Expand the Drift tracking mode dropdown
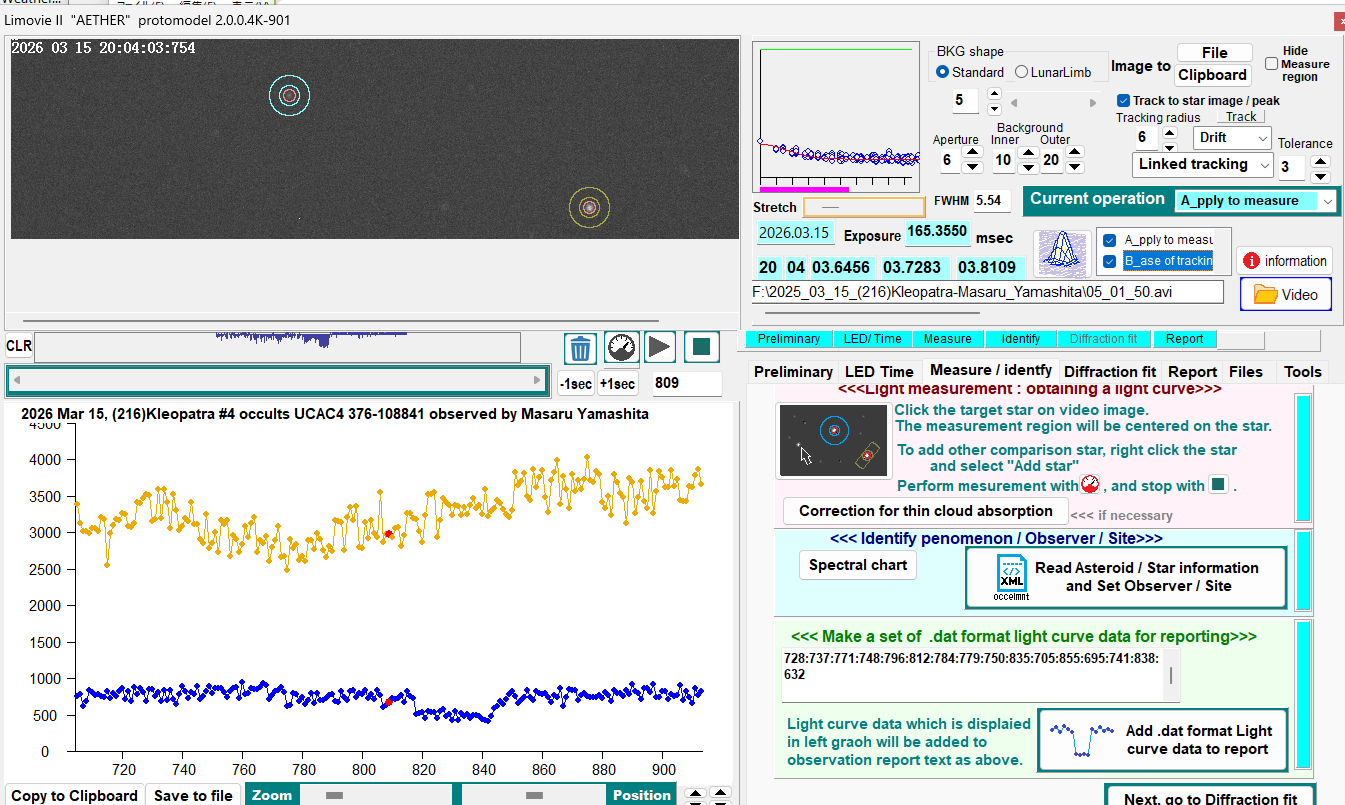 coord(1260,138)
